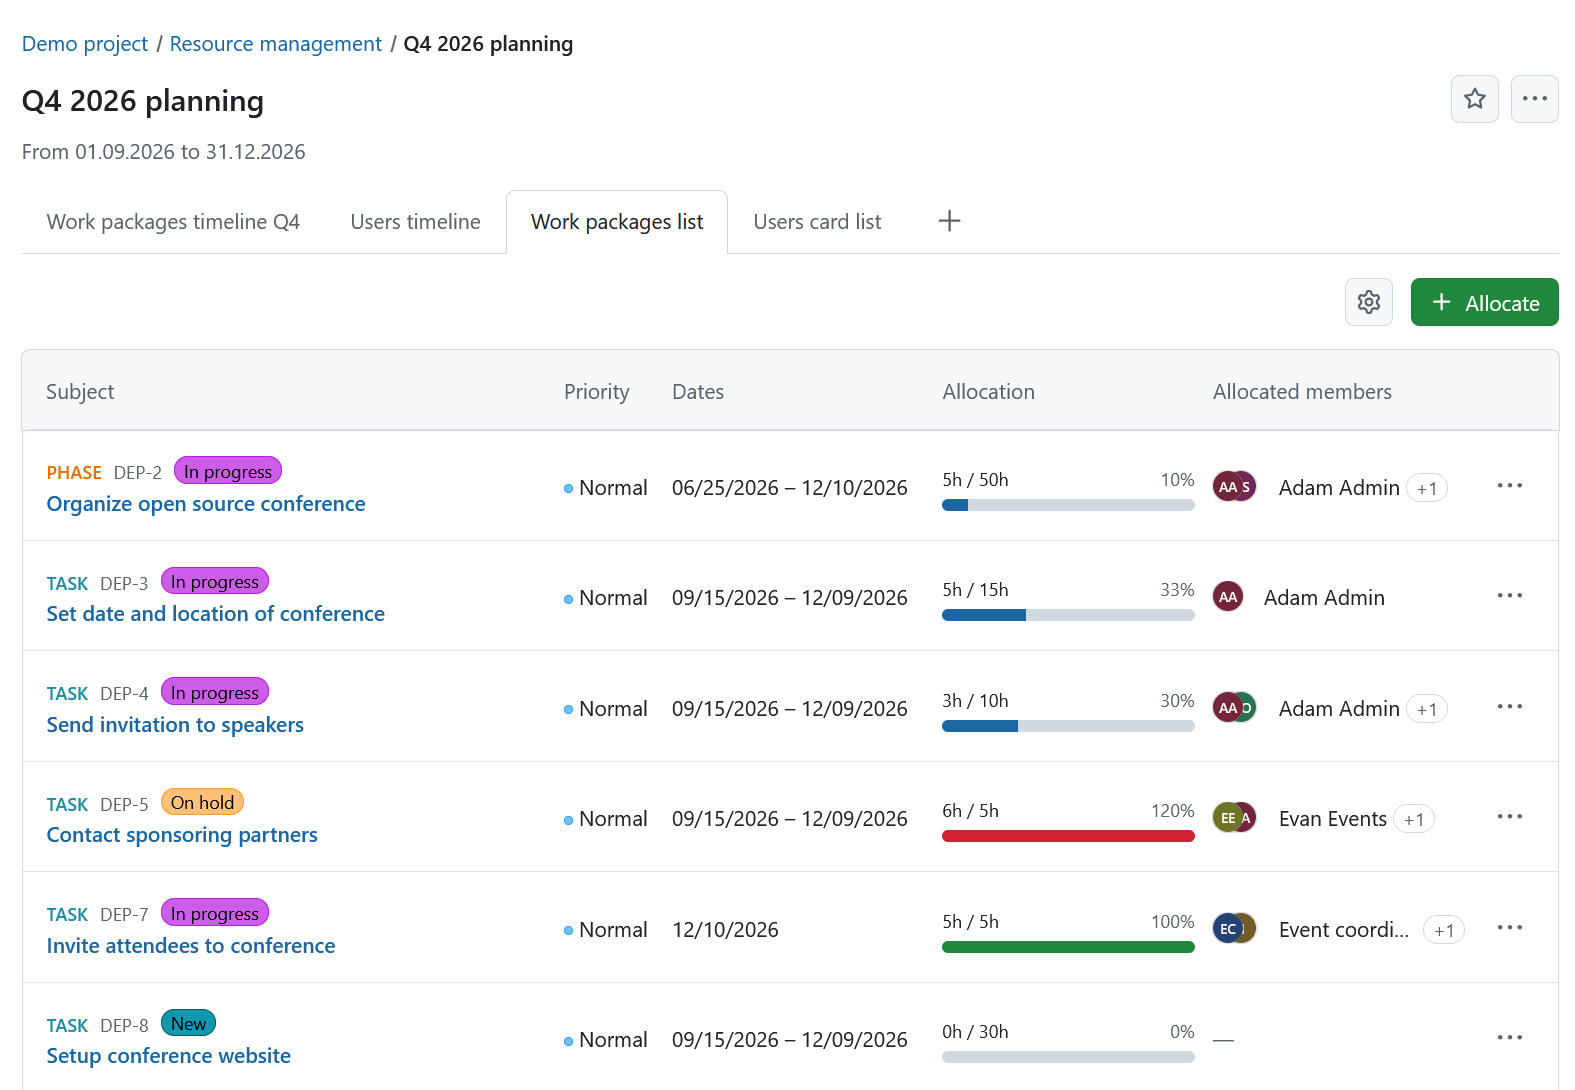This screenshot has width=1575, height=1090.
Task: Click the Dates column header
Action: tap(698, 392)
